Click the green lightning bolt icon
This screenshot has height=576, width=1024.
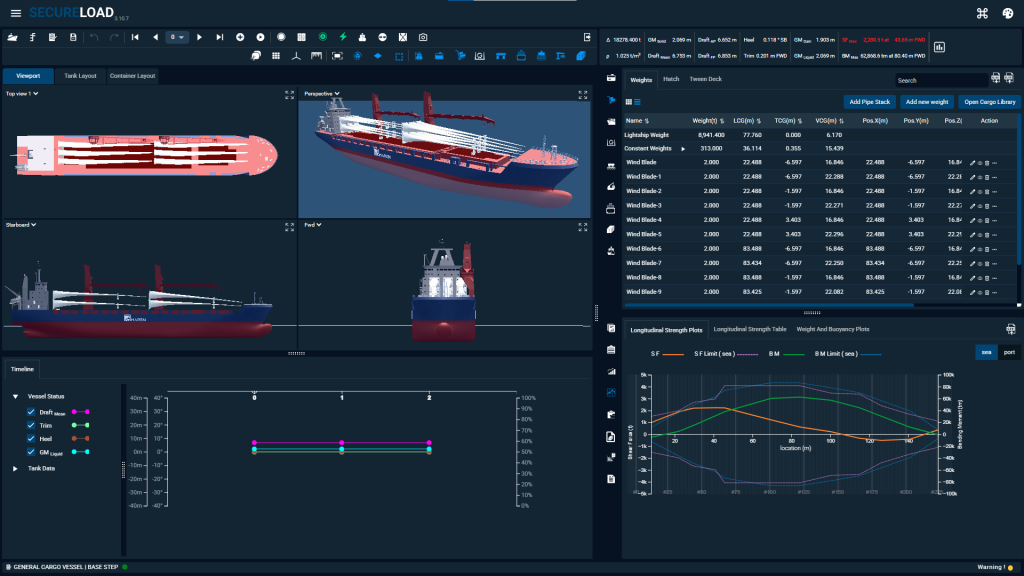(x=342, y=37)
